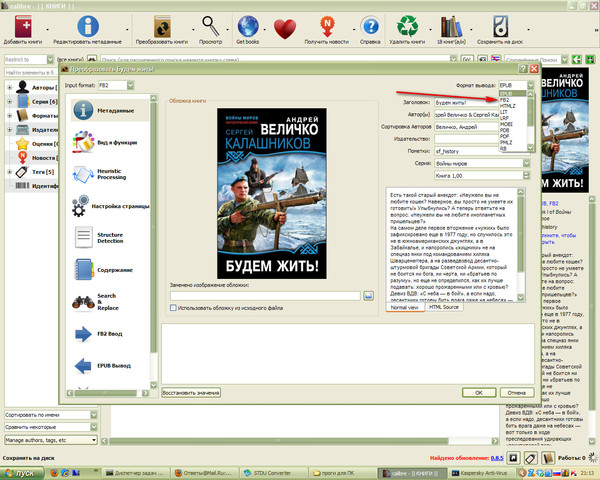
Task: Click the Remove books recycle icon
Action: point(407,26)
